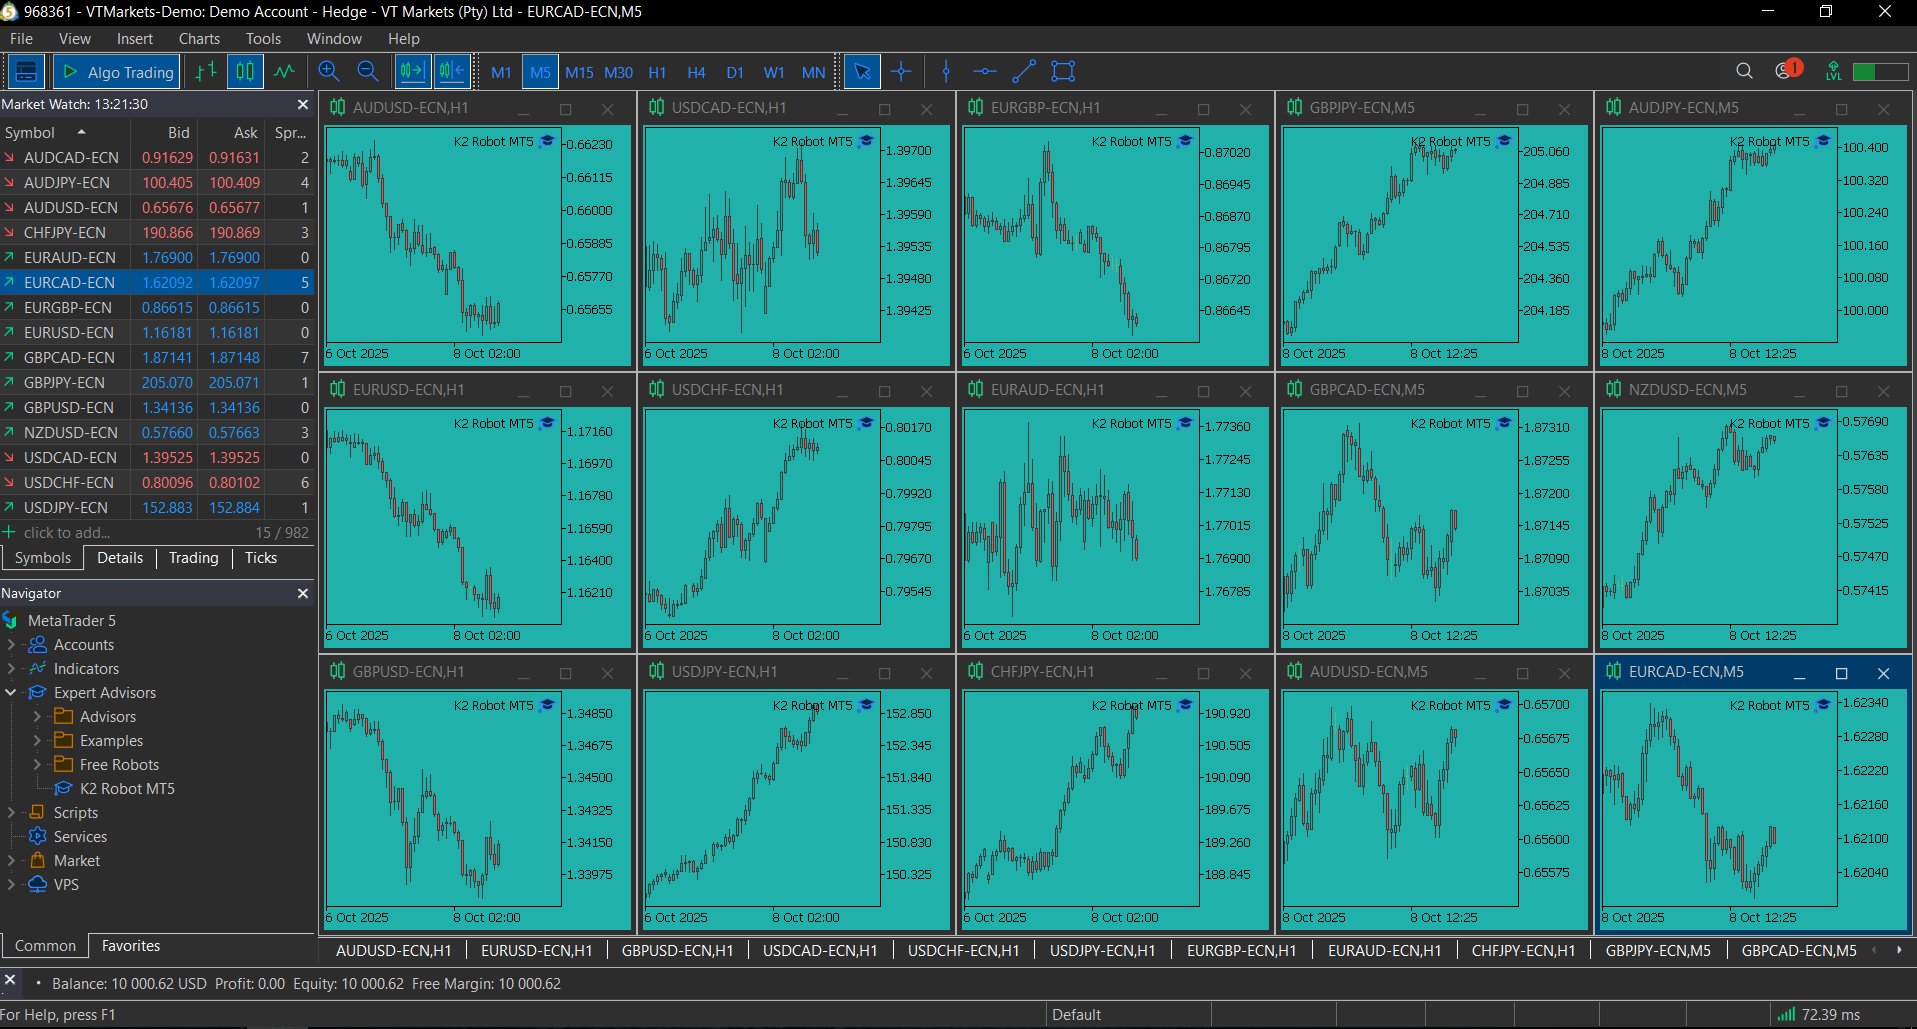
Task: Open the Insert menu
Action: click(135, 39)
